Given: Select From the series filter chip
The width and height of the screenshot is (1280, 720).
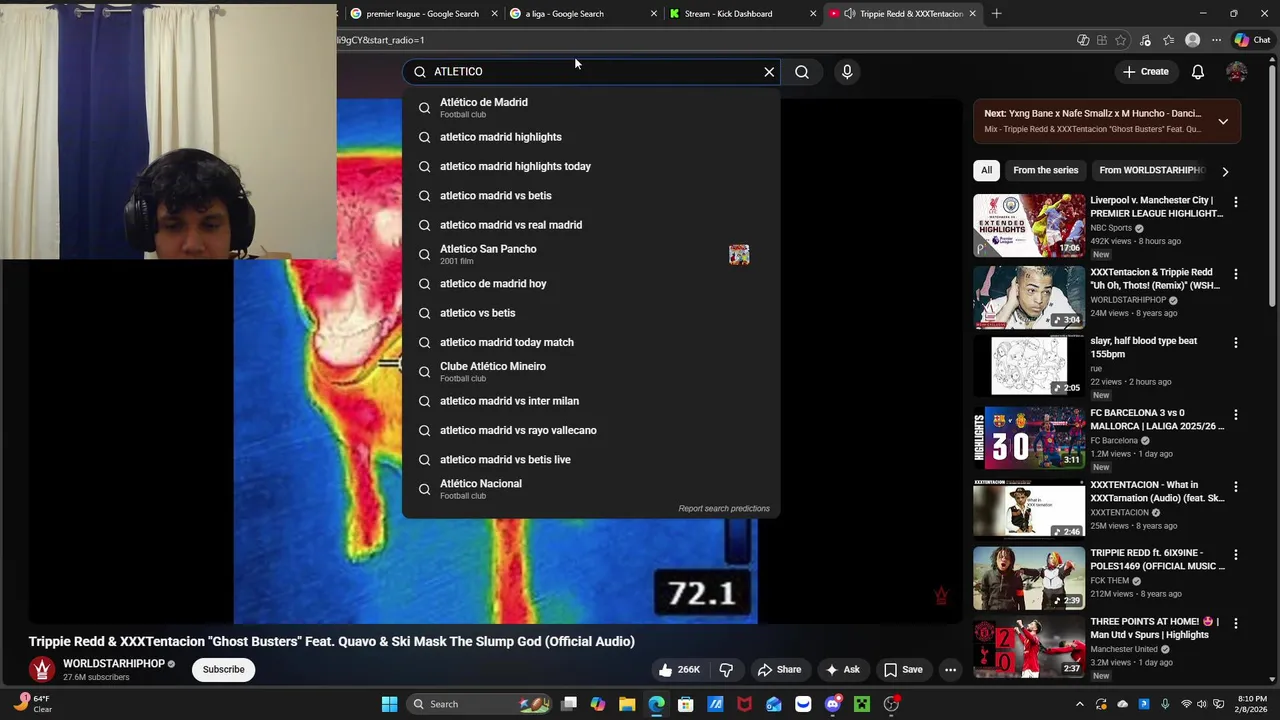Looking at the screenshot, I should 1045,170.
